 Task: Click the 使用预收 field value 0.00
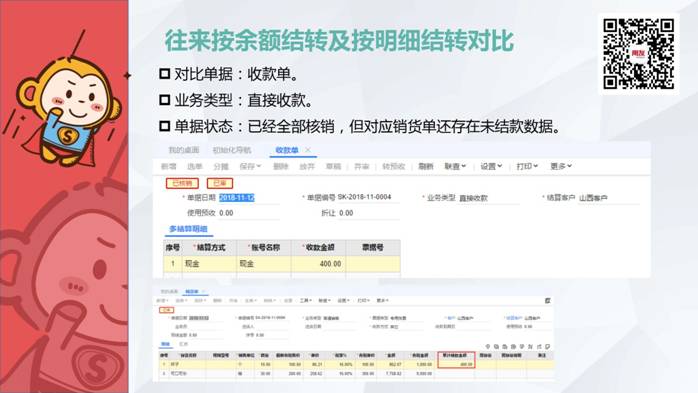point(226,213)
